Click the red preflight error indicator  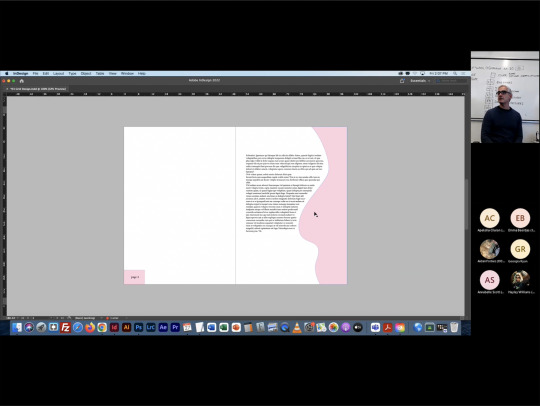pyautogui.click(x=107, y=318)
